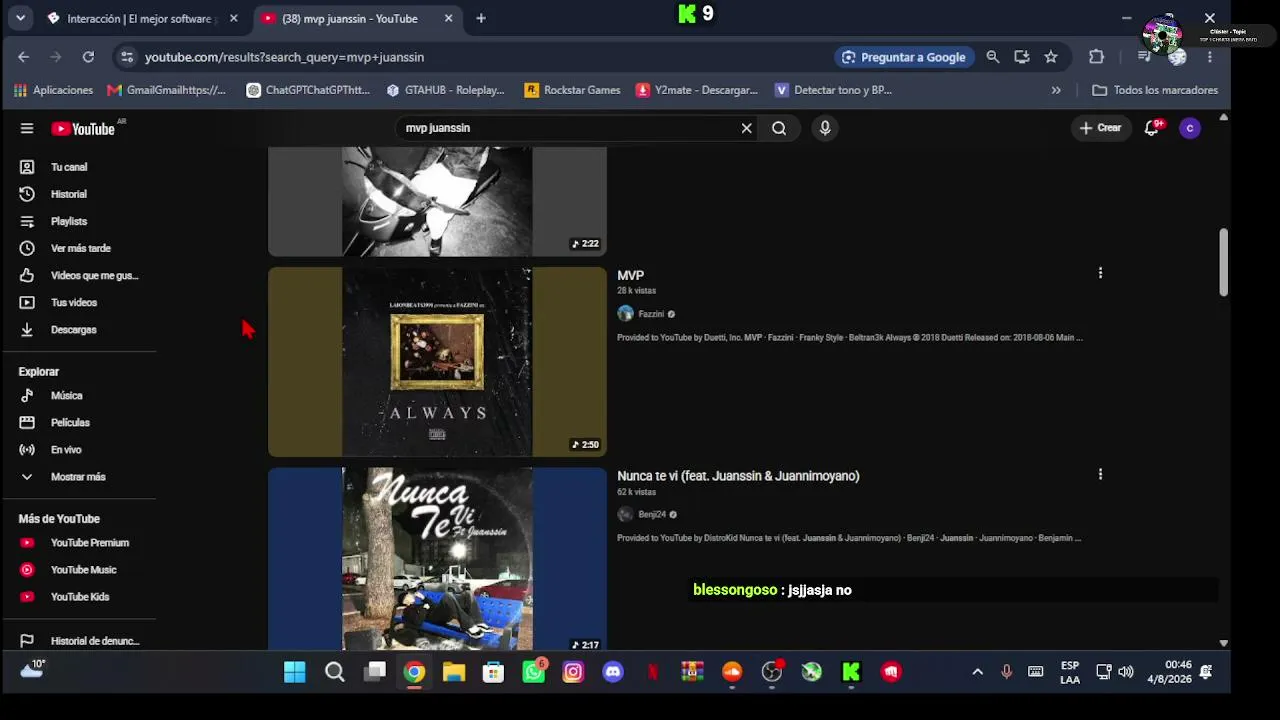
Task: Open the Y2mate bookmark
Action: coord(696,90)
